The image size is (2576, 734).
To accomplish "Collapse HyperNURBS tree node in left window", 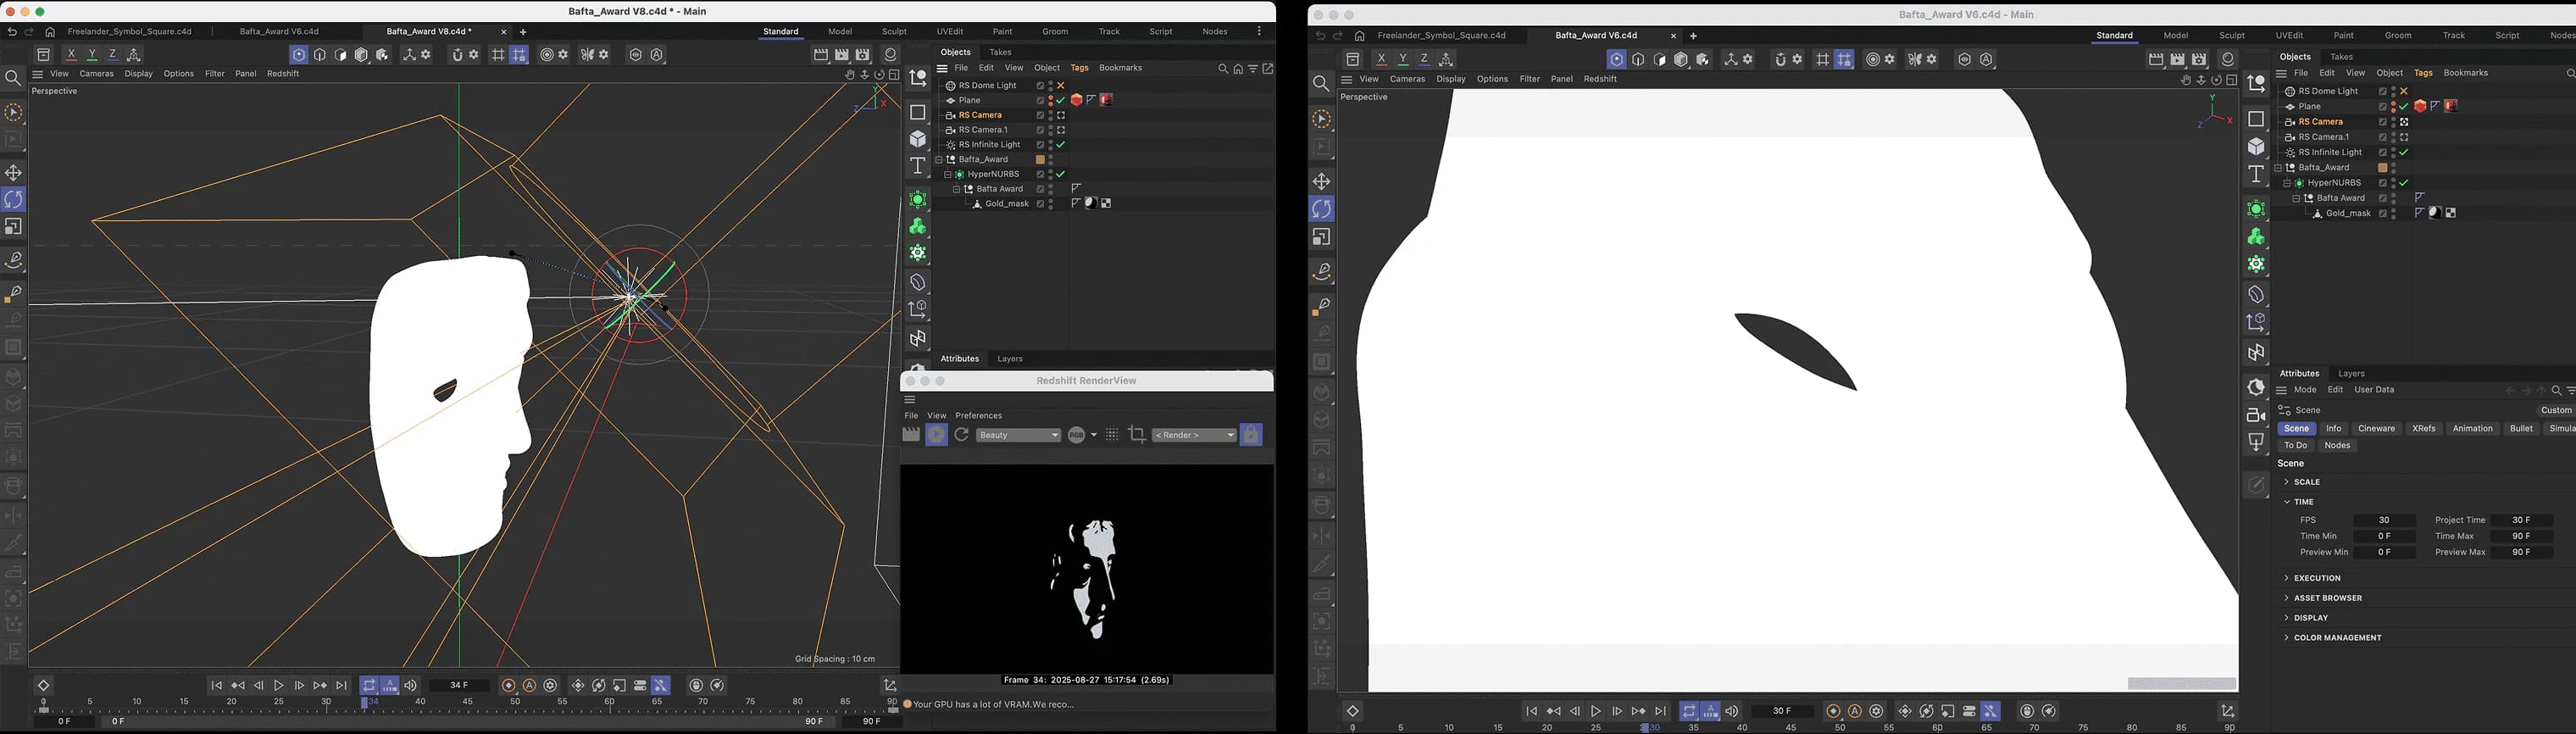I will coord(948,175).
